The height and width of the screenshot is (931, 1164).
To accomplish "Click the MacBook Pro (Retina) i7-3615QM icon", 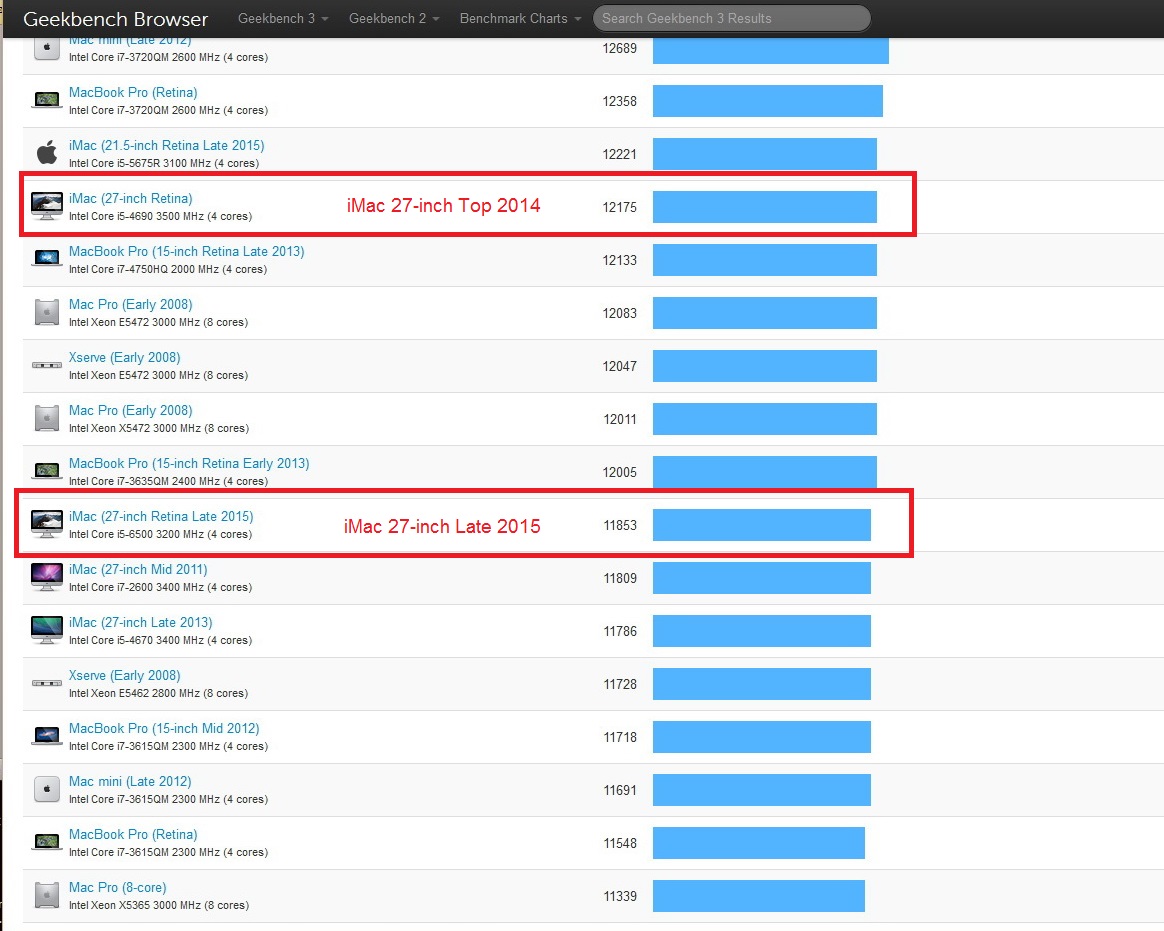I will pos(47,842).
